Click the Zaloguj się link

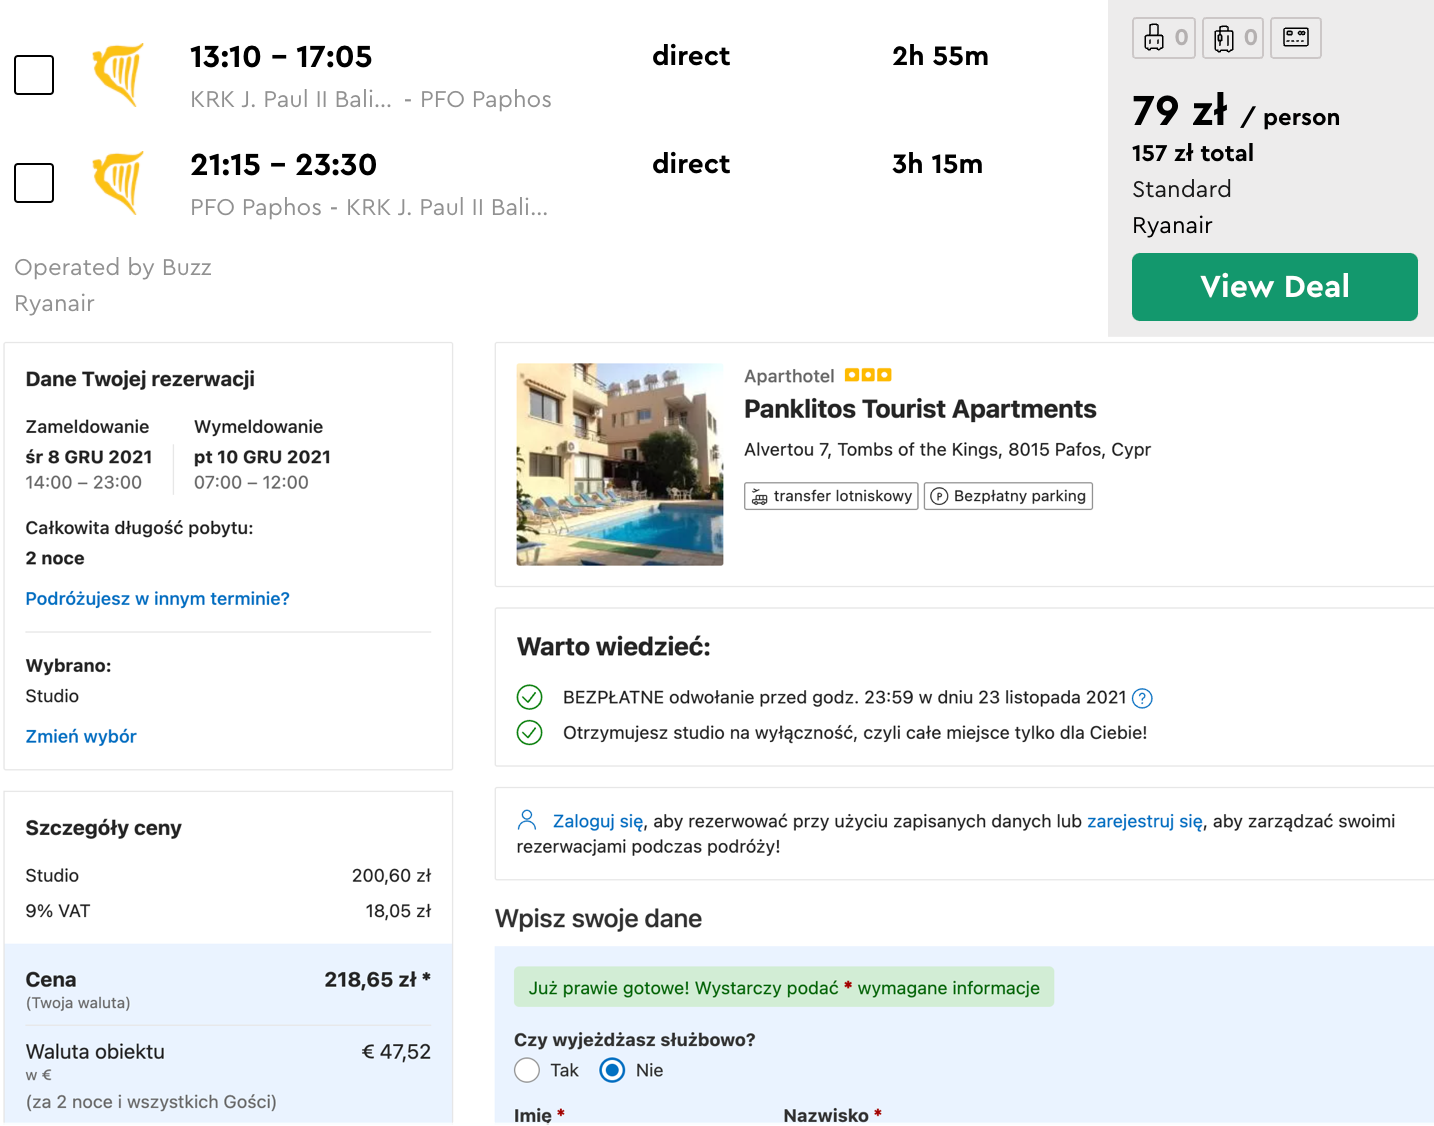(x=598, y=821)
